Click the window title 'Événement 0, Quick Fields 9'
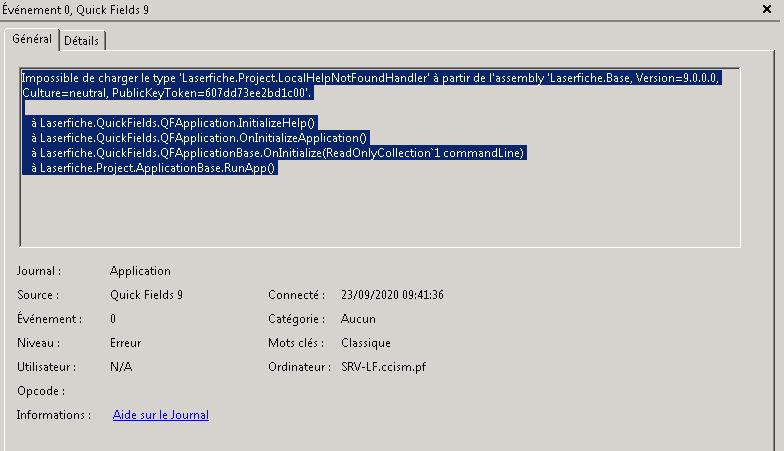 tap(76, 10)
